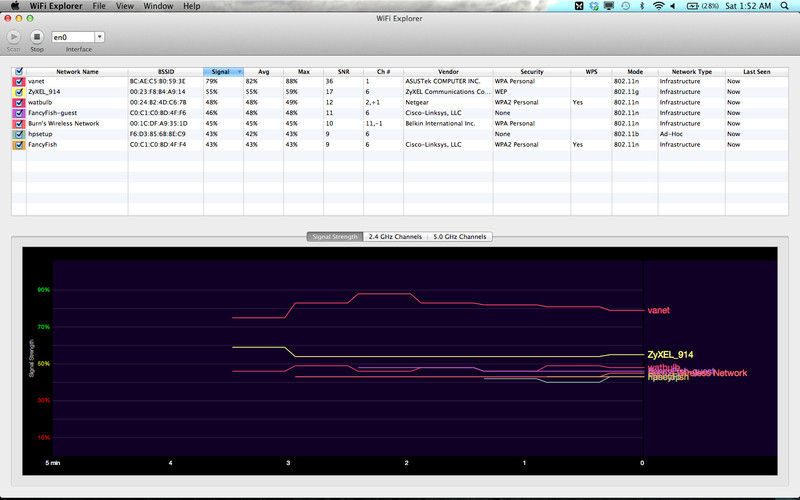Click the clock showing Sat 1:52 AM
This screenshot has height=500, width=800.
[748, 6]
